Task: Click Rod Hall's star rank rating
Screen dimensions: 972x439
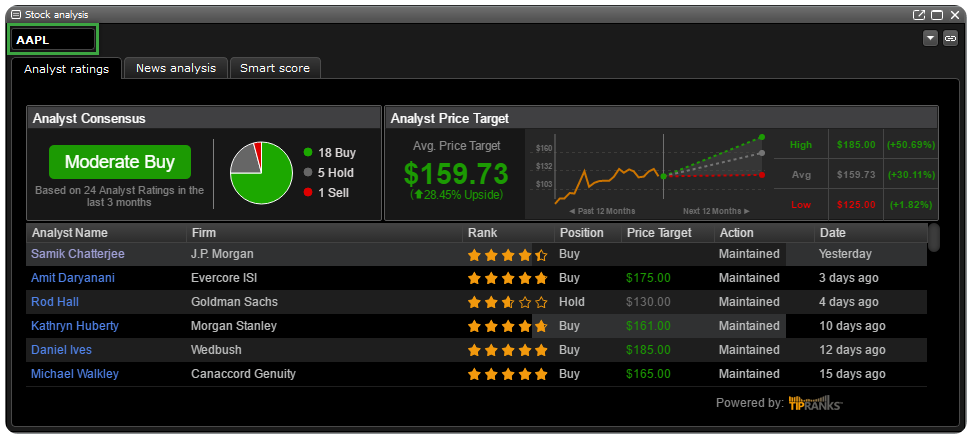Action: click(508, 303)
